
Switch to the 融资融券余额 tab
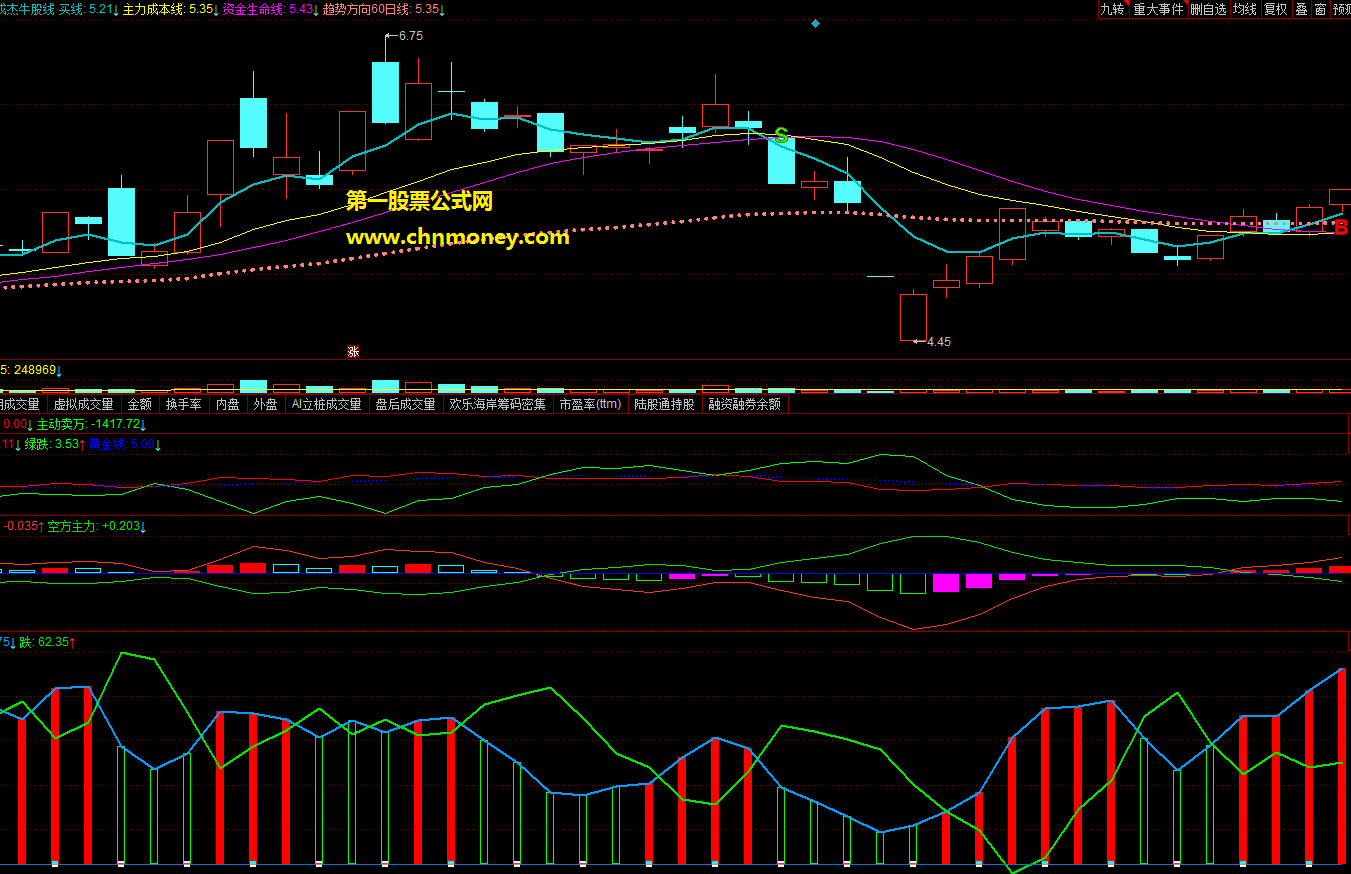(x=745, y=405)
